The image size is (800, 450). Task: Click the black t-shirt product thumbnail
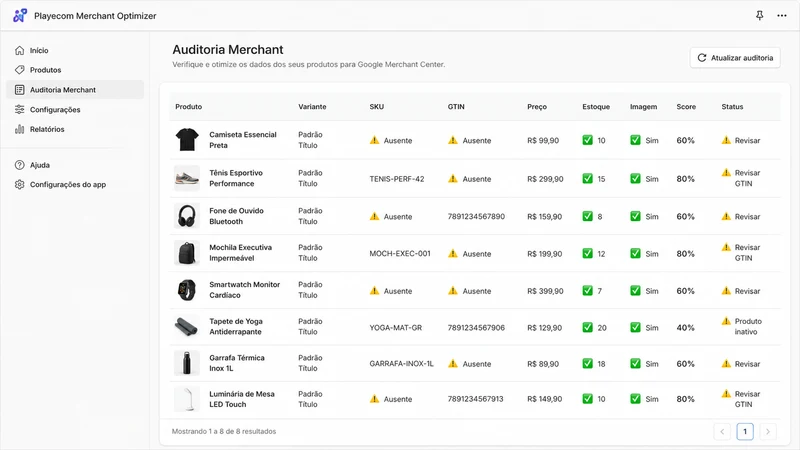click(x=187, y=139)
